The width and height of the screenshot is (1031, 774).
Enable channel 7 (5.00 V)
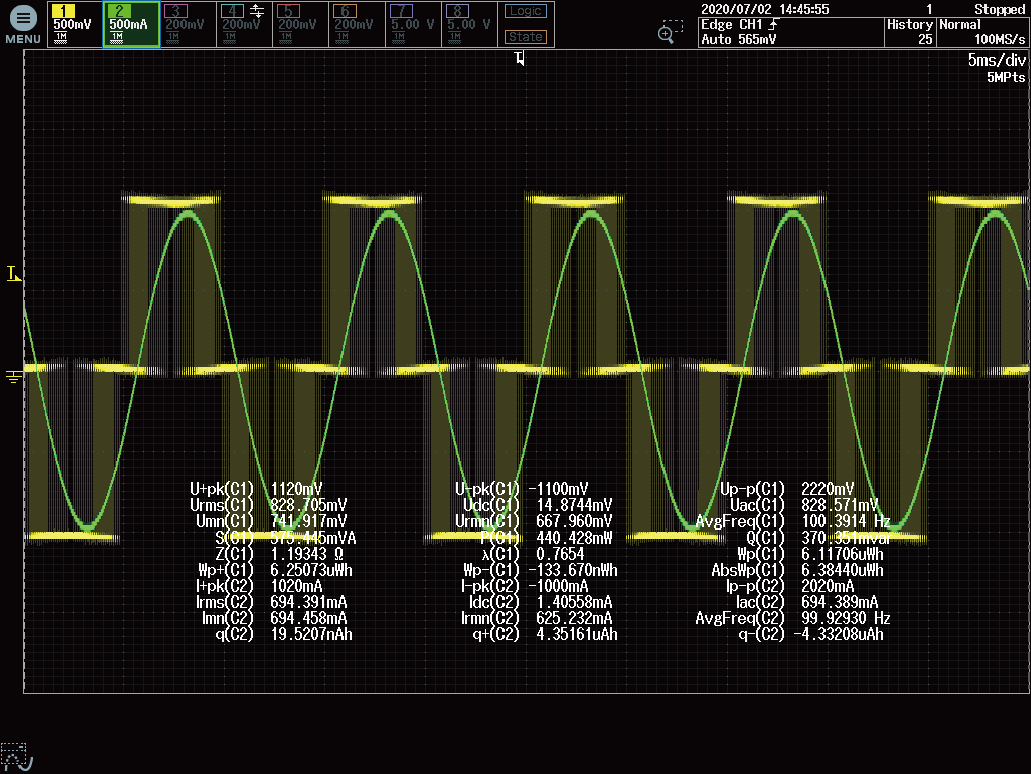click(413, 24)
